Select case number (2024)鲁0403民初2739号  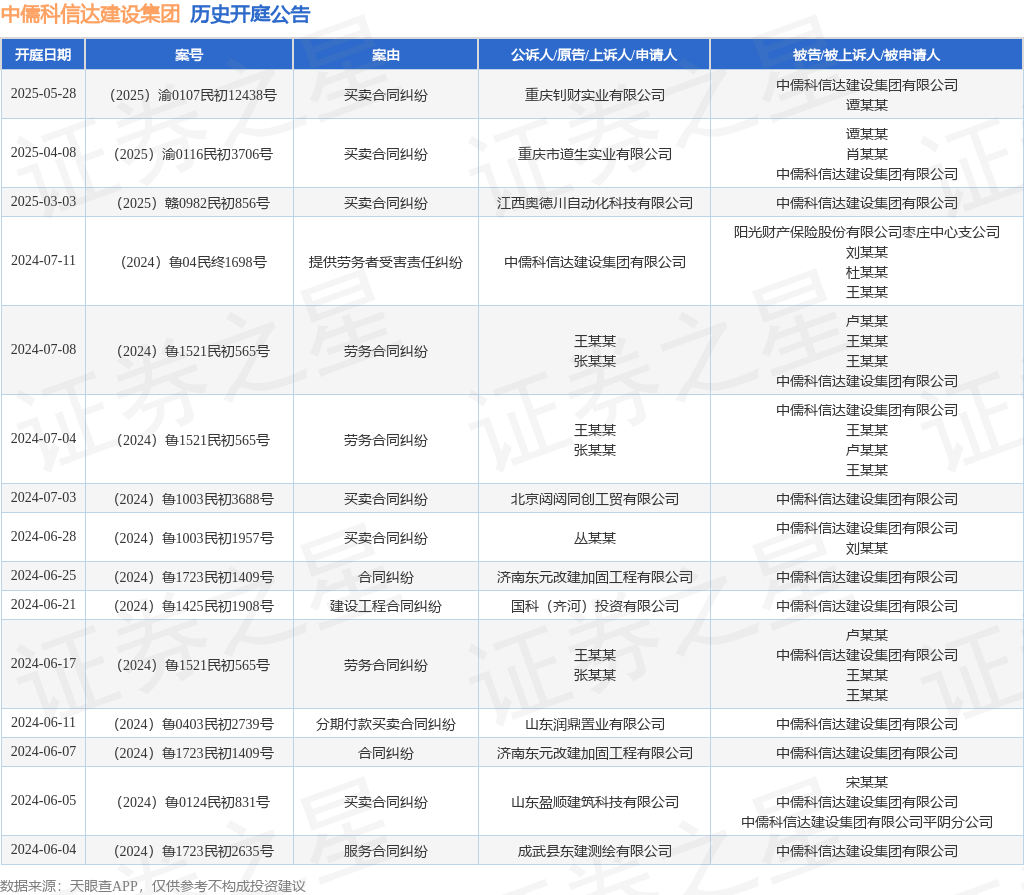pyautogui.click(x=193, y=724)
